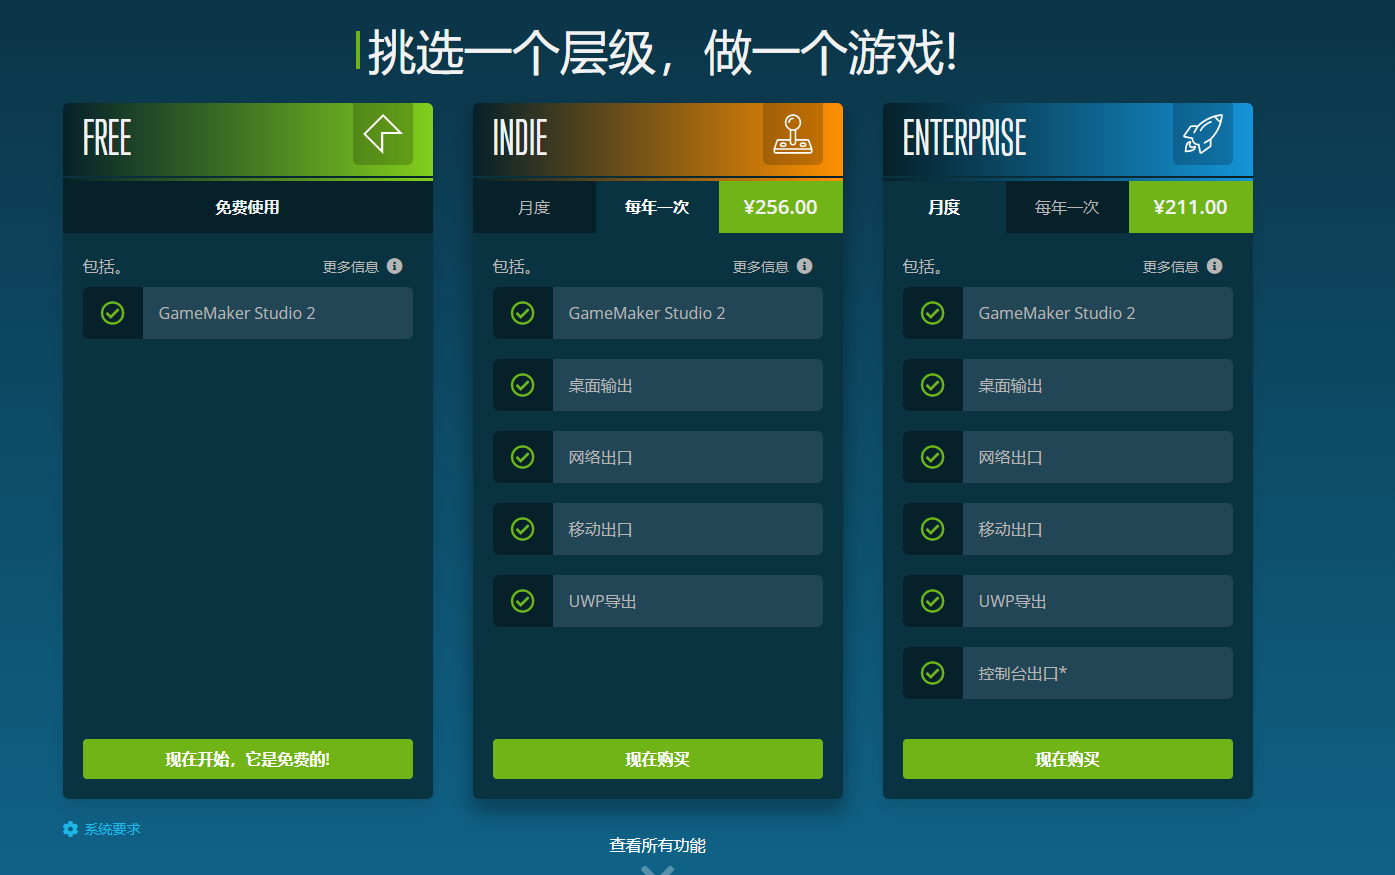
Task: Click the INDIE tier joystick icon
Action: (793, 134)
